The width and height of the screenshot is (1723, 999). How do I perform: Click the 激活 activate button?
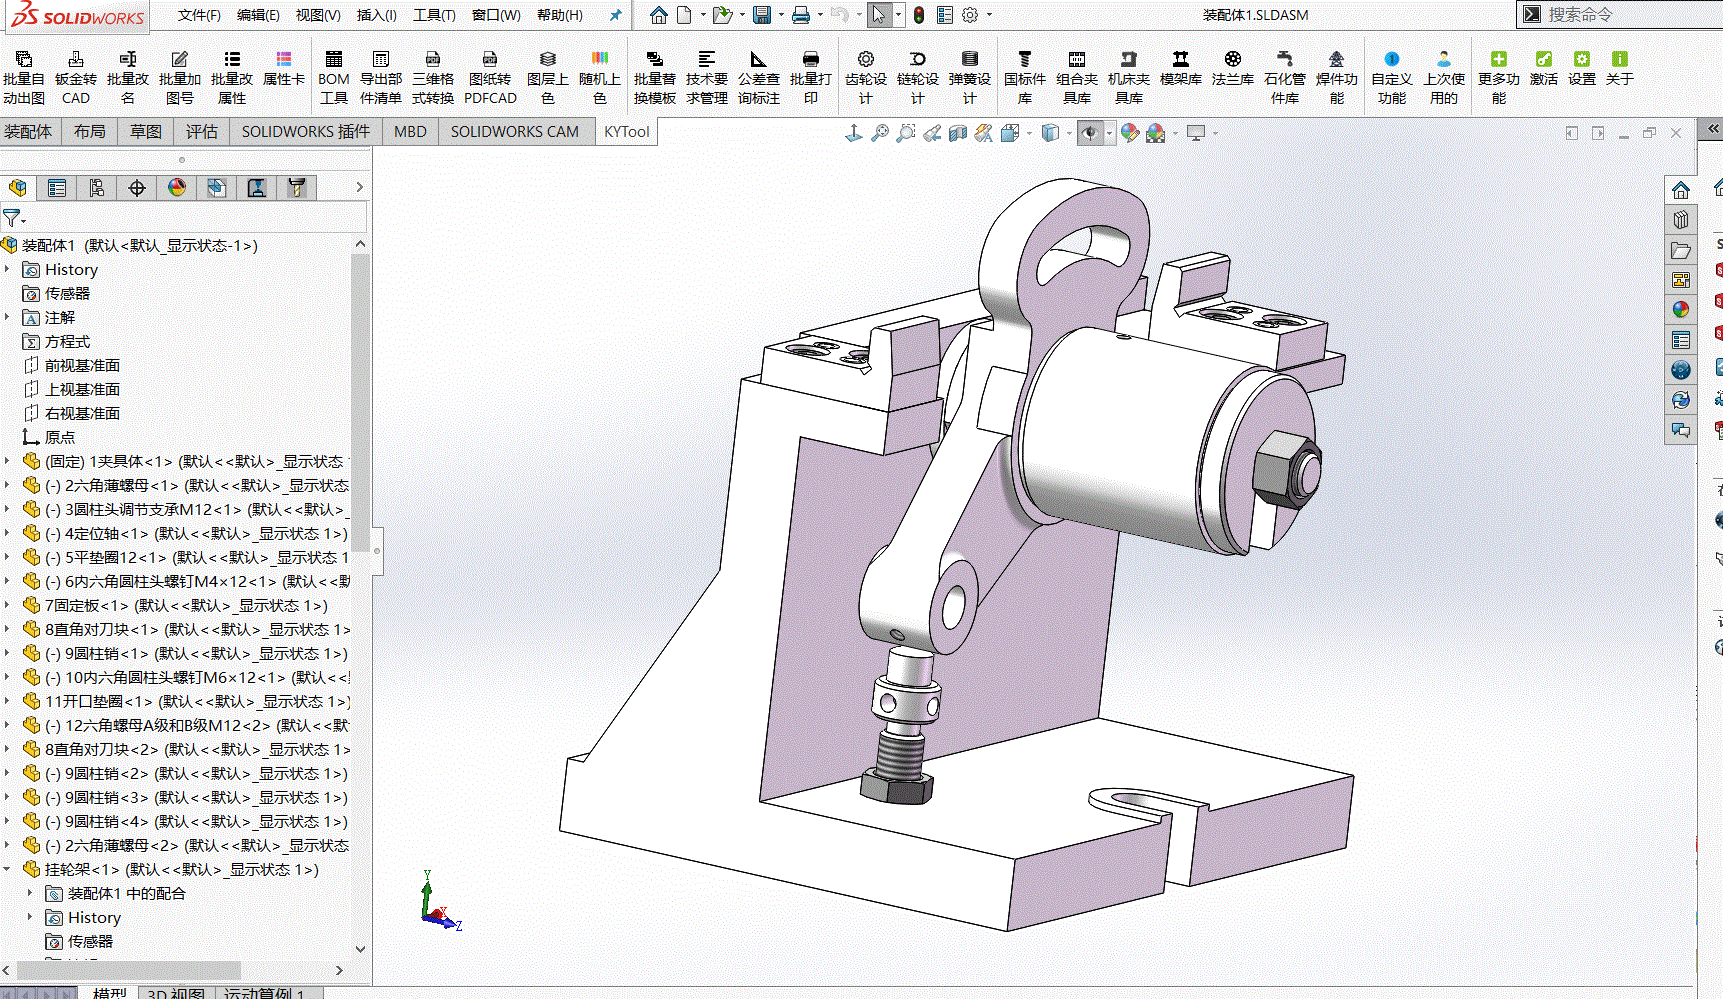pyautogui.click(x=1543, y=68)
